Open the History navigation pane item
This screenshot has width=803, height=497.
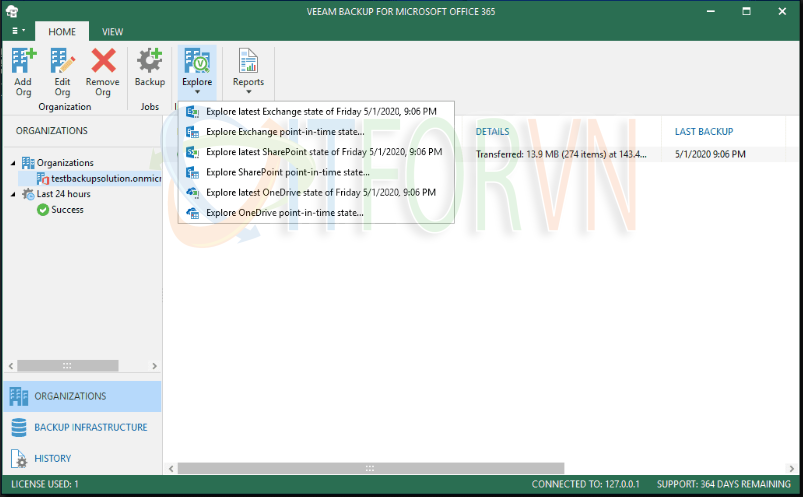(53, 459)
